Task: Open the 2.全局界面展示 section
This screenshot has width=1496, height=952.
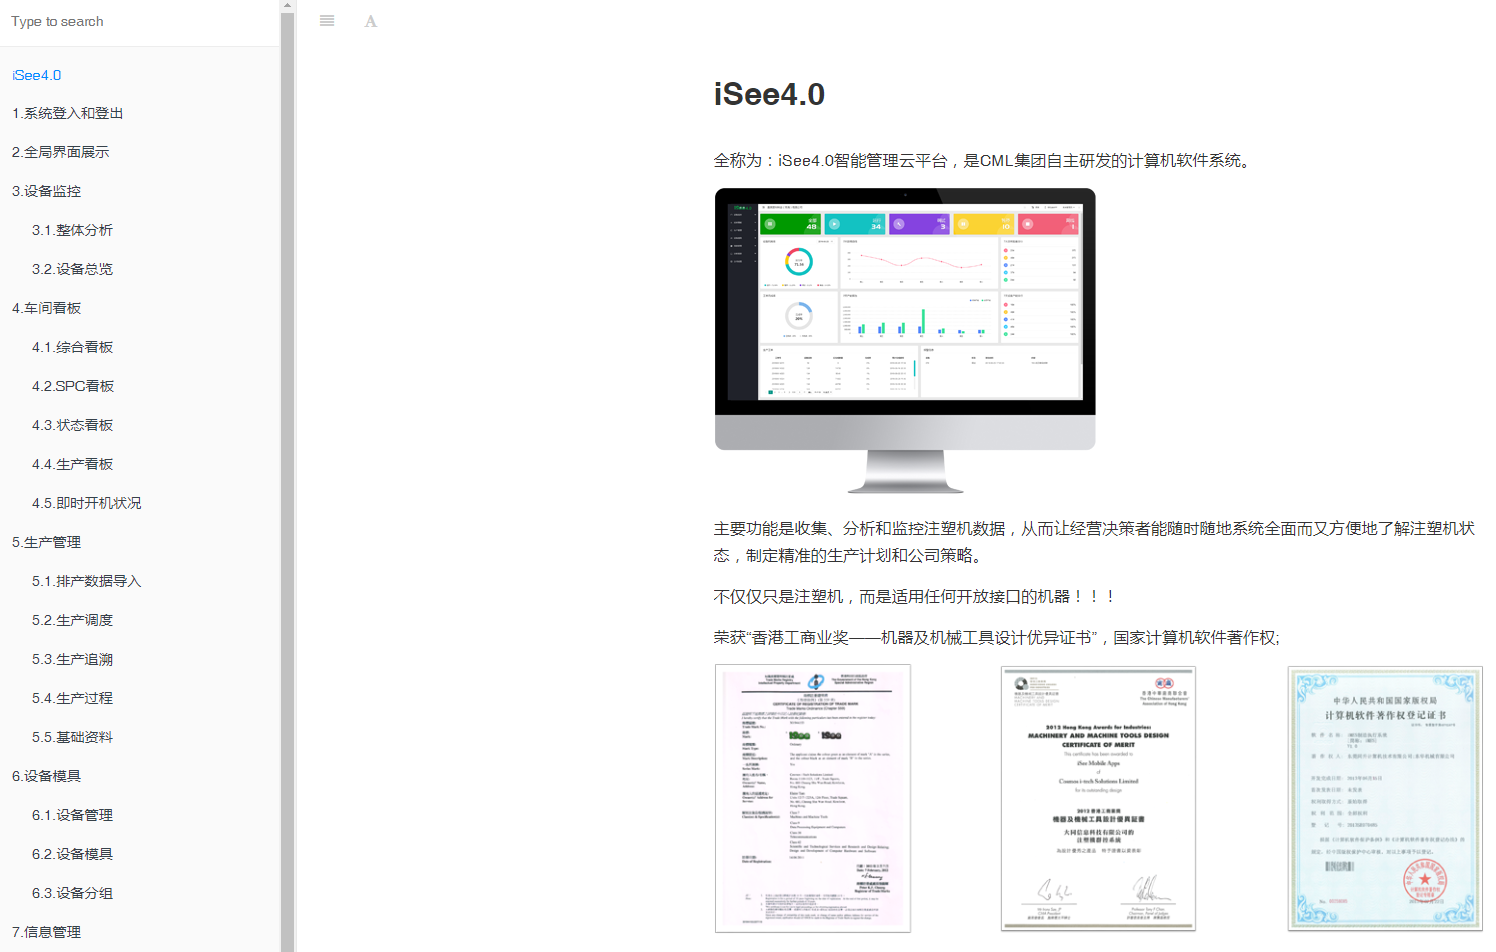Action: pos(61,152)
